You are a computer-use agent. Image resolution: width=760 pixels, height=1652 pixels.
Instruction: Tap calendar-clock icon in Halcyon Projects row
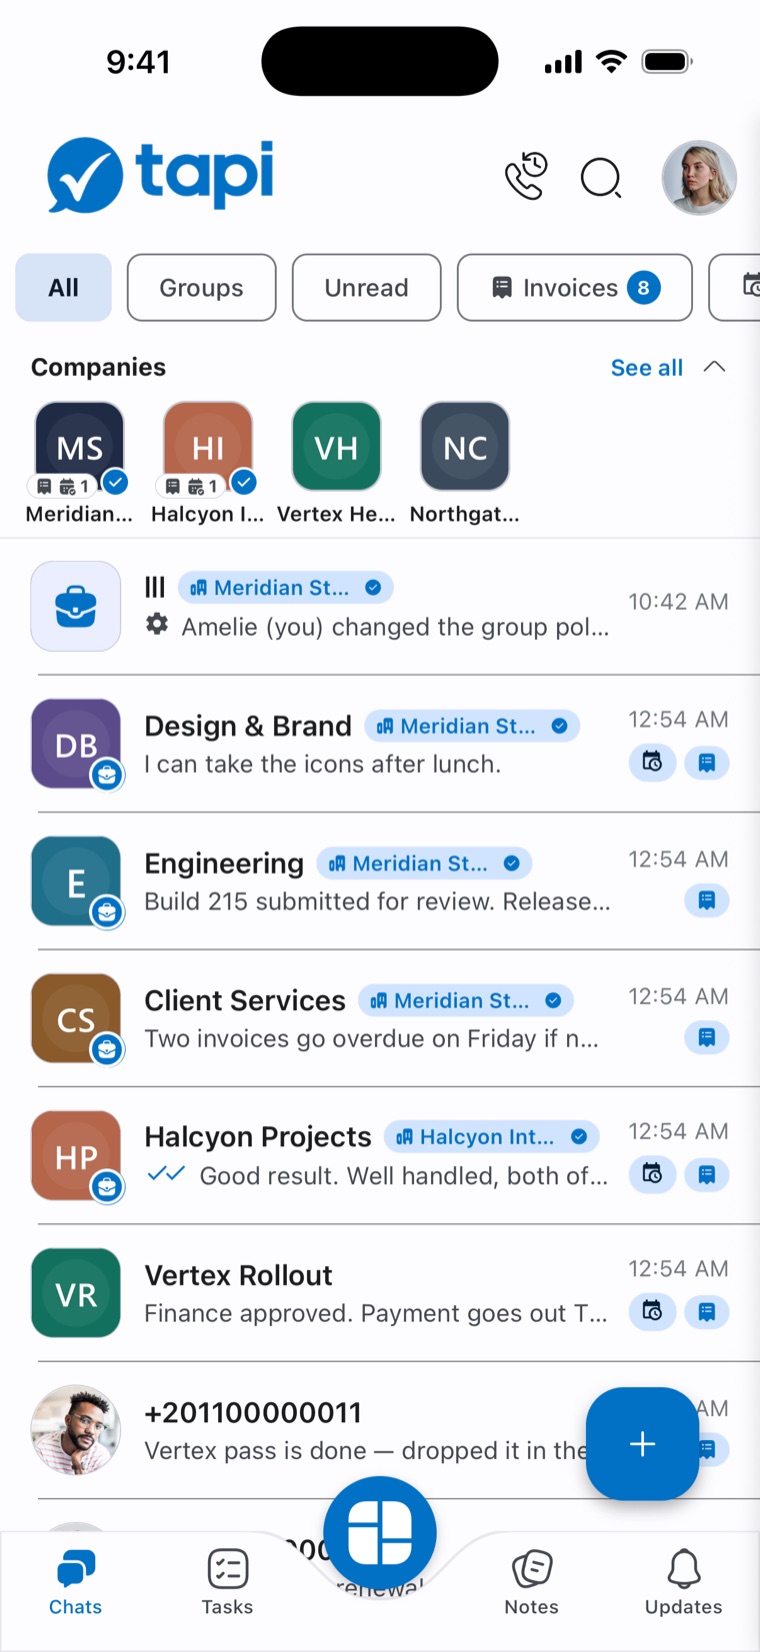pos(652,1173)
